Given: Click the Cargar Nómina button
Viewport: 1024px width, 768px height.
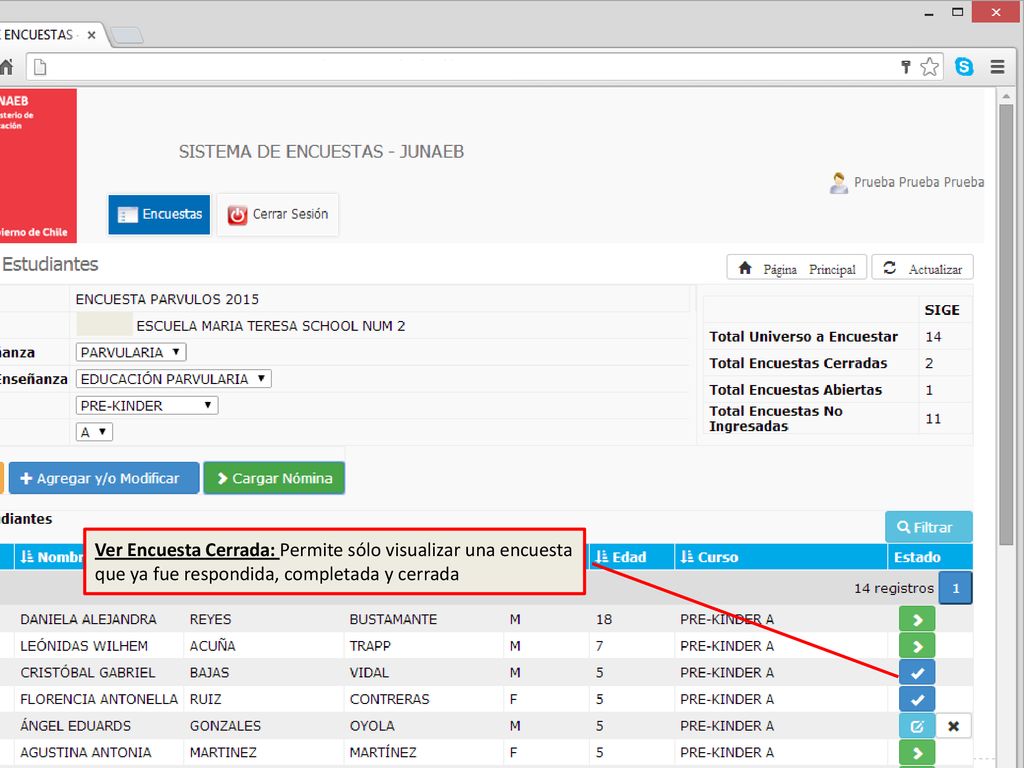Looking at the screenshot, I should (x=274, y=479).
